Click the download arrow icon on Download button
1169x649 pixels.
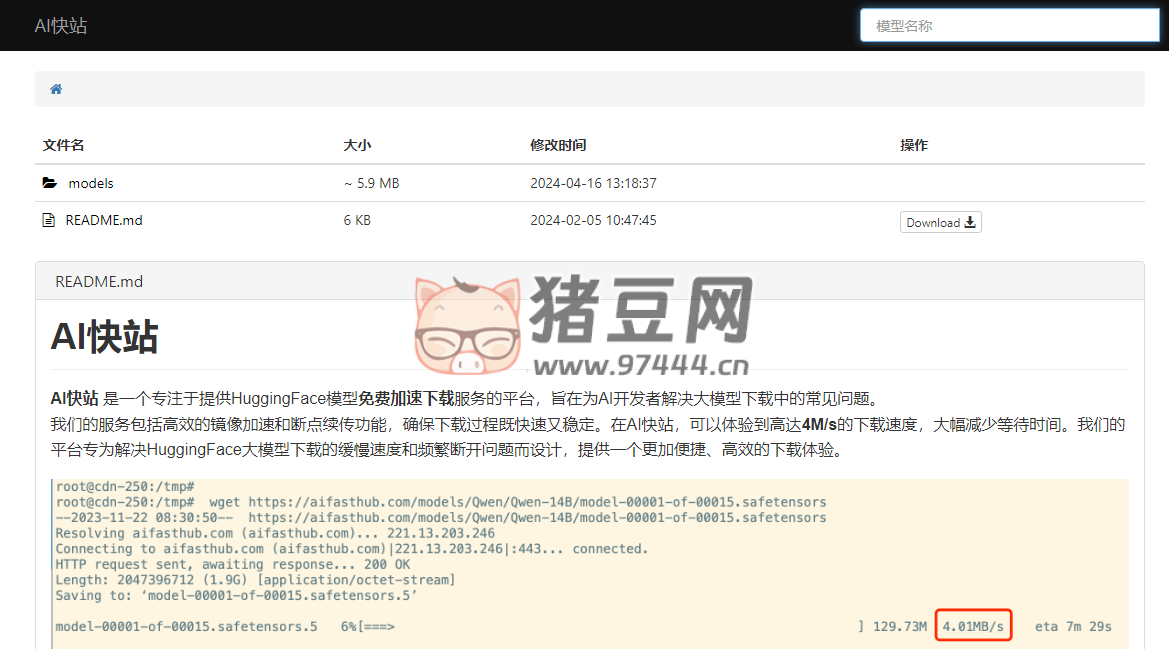[968, 222]
